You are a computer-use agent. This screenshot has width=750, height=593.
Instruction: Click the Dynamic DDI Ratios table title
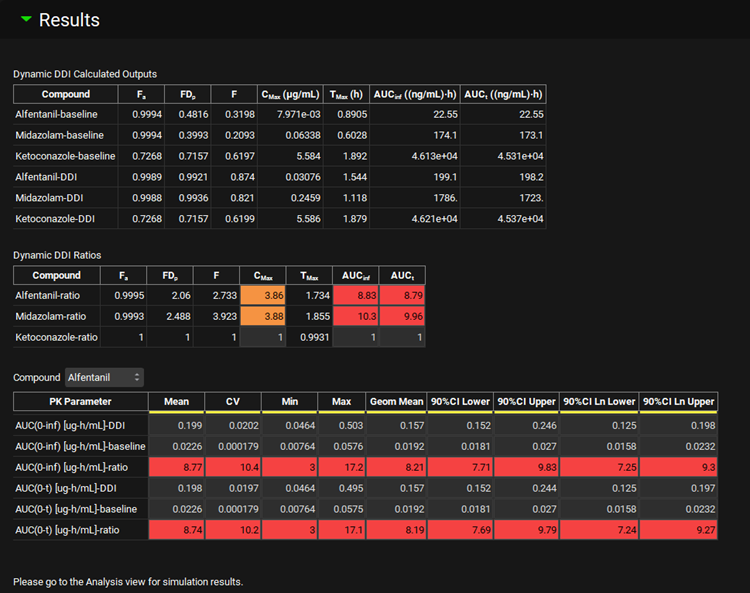point(57,255)
